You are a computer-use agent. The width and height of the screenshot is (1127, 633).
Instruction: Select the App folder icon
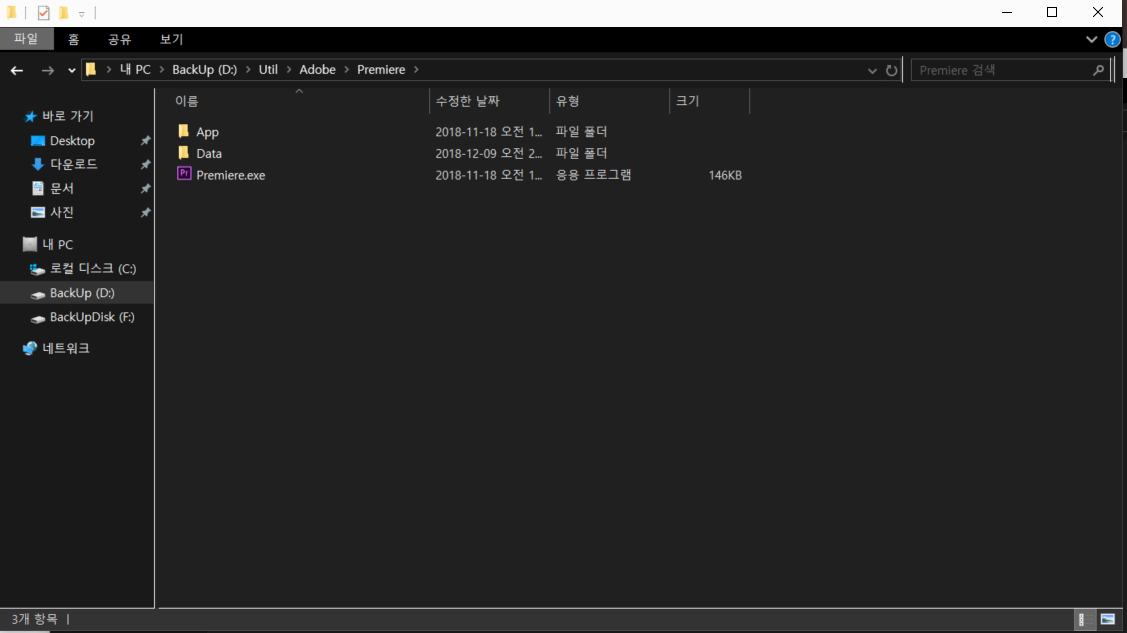183,131
